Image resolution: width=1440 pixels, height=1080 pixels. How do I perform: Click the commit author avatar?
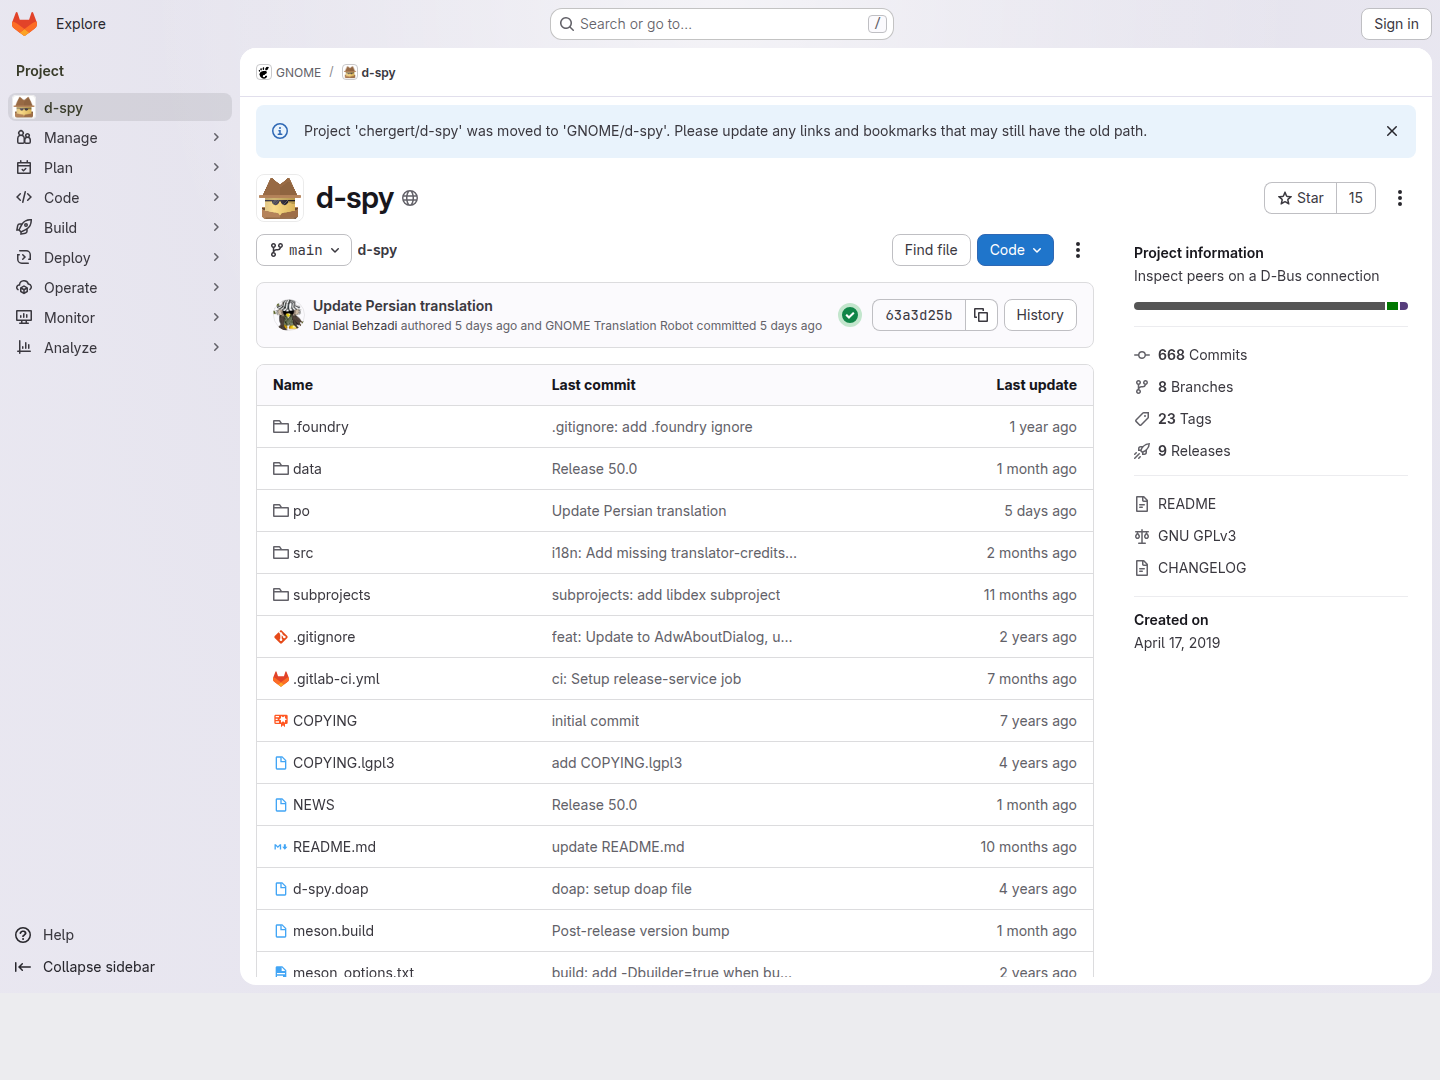289,315
